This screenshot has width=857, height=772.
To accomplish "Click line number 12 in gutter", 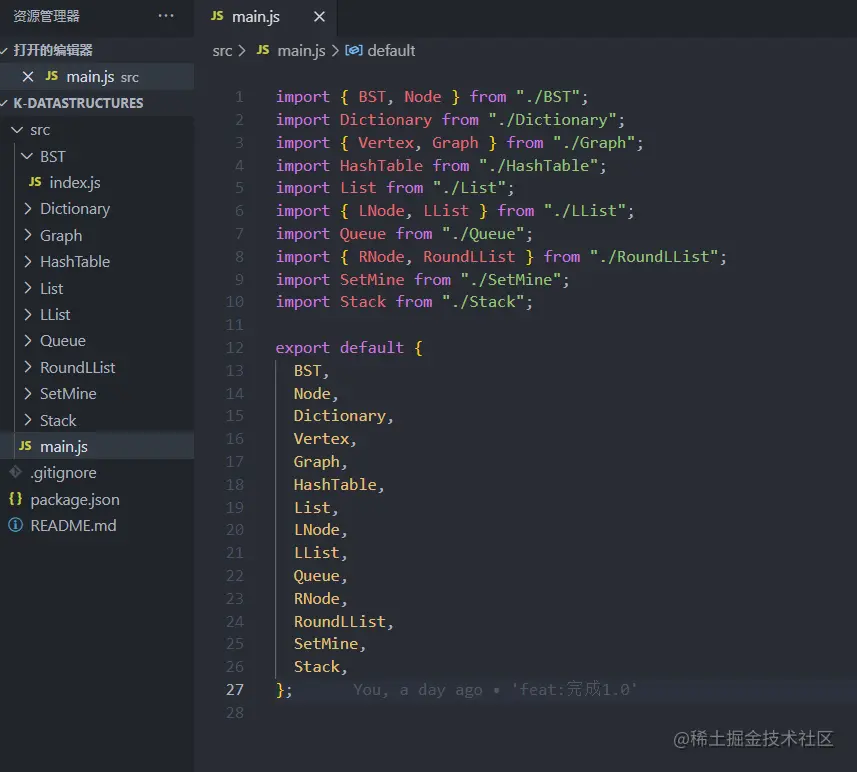I will pos(234,348).
